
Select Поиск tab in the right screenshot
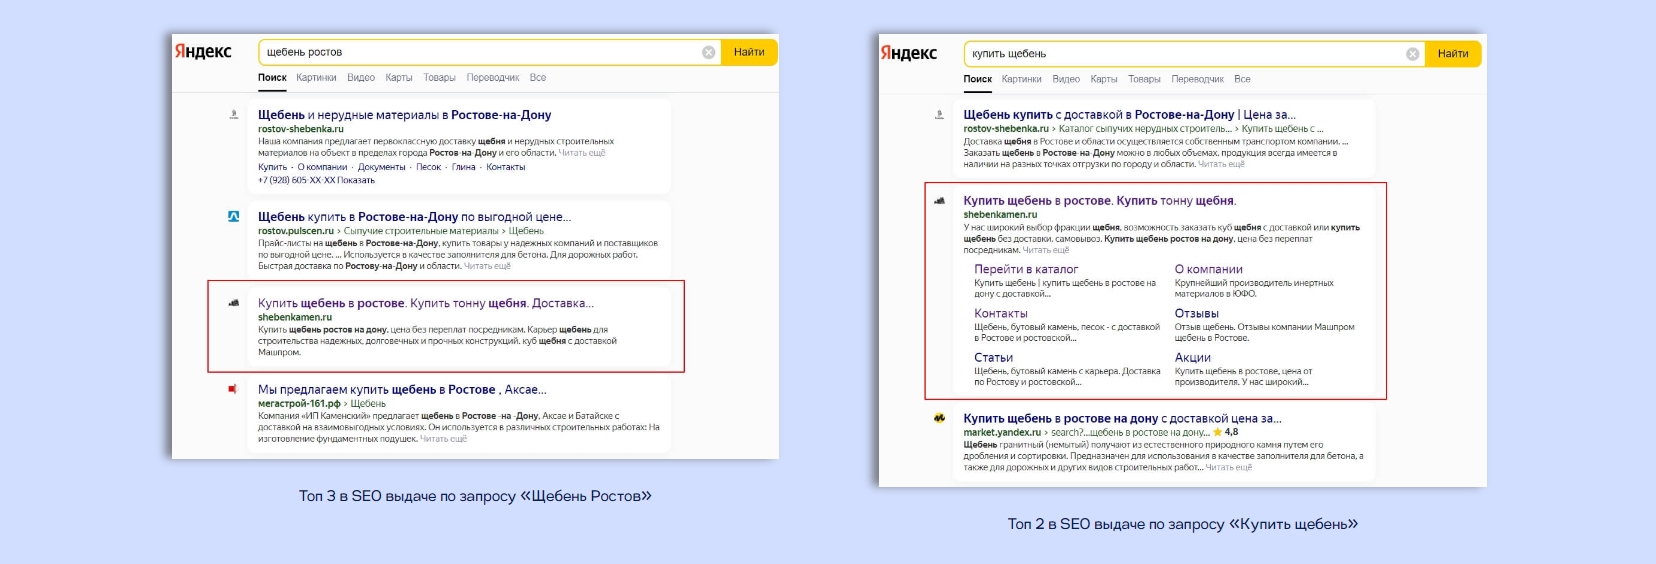978,79
